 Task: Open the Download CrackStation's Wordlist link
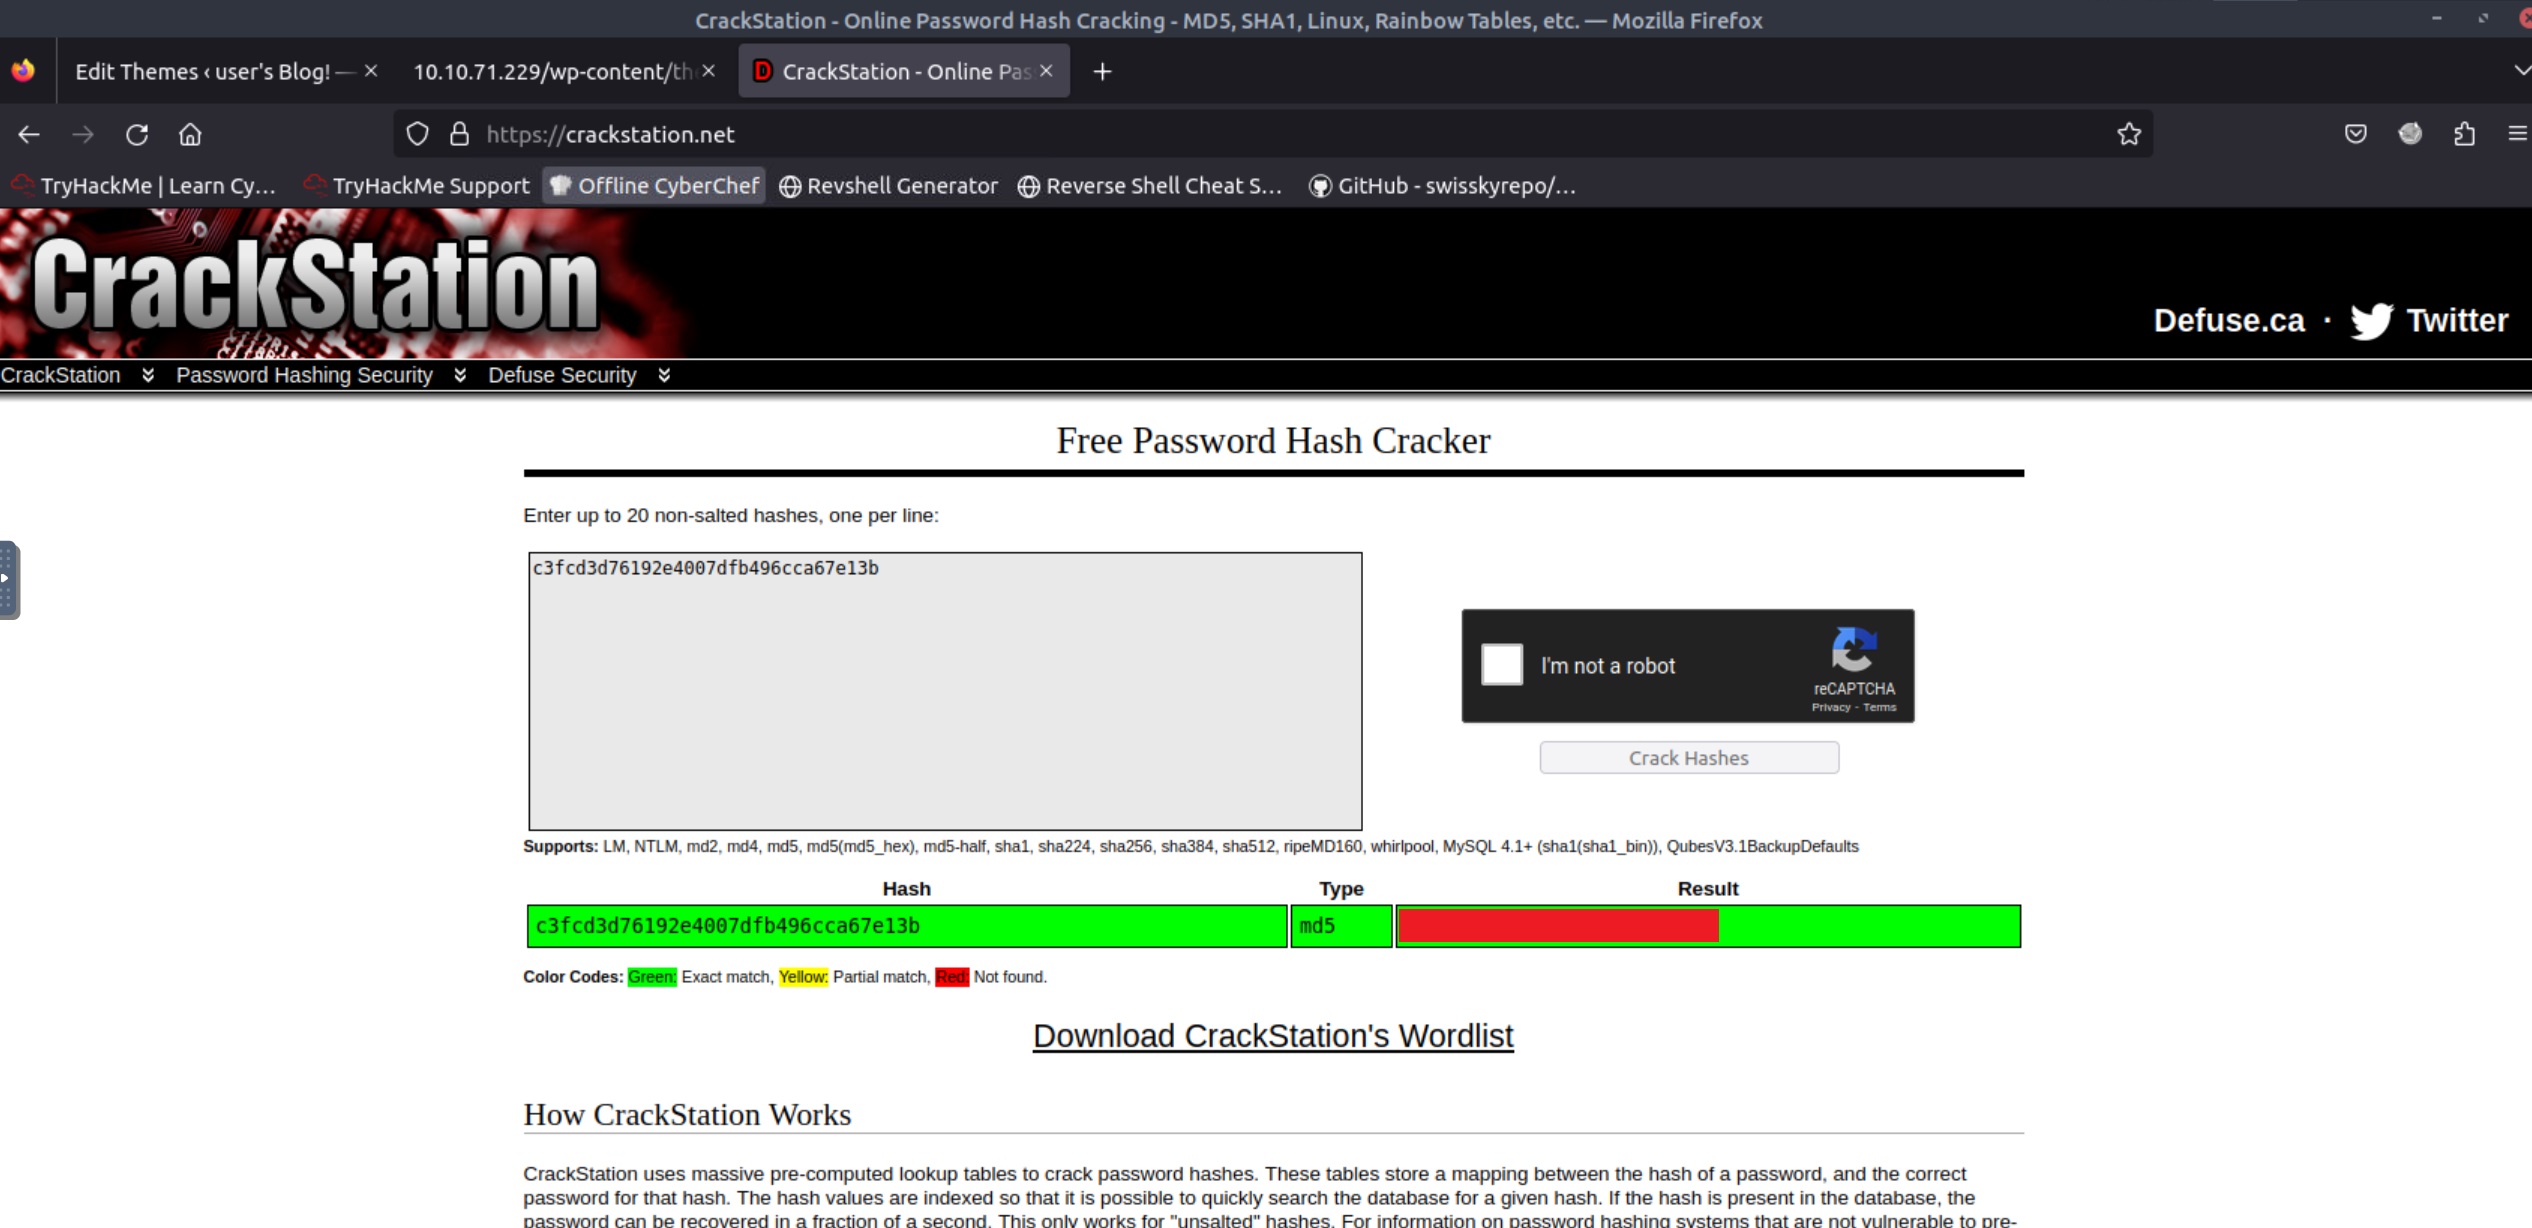click(x=1273, y=1036)
